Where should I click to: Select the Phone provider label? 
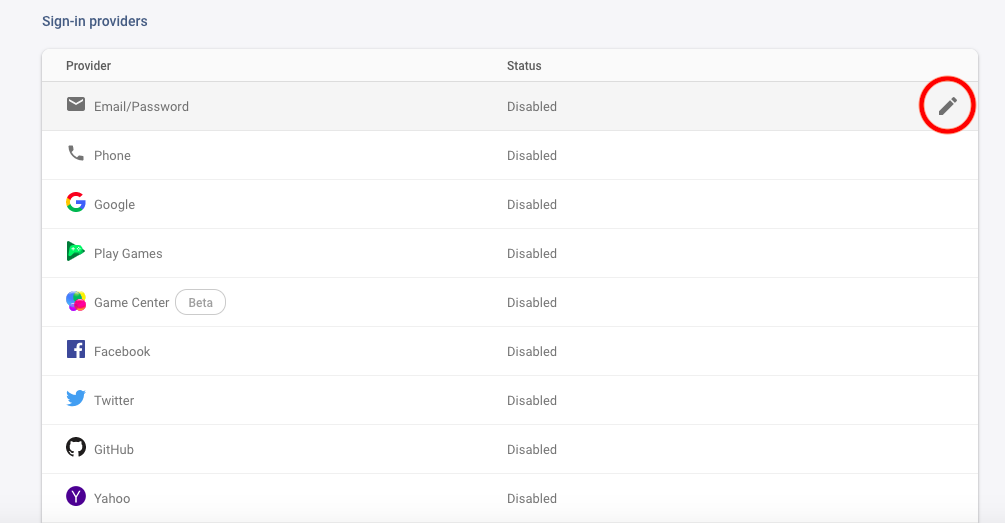click(112, 156)
